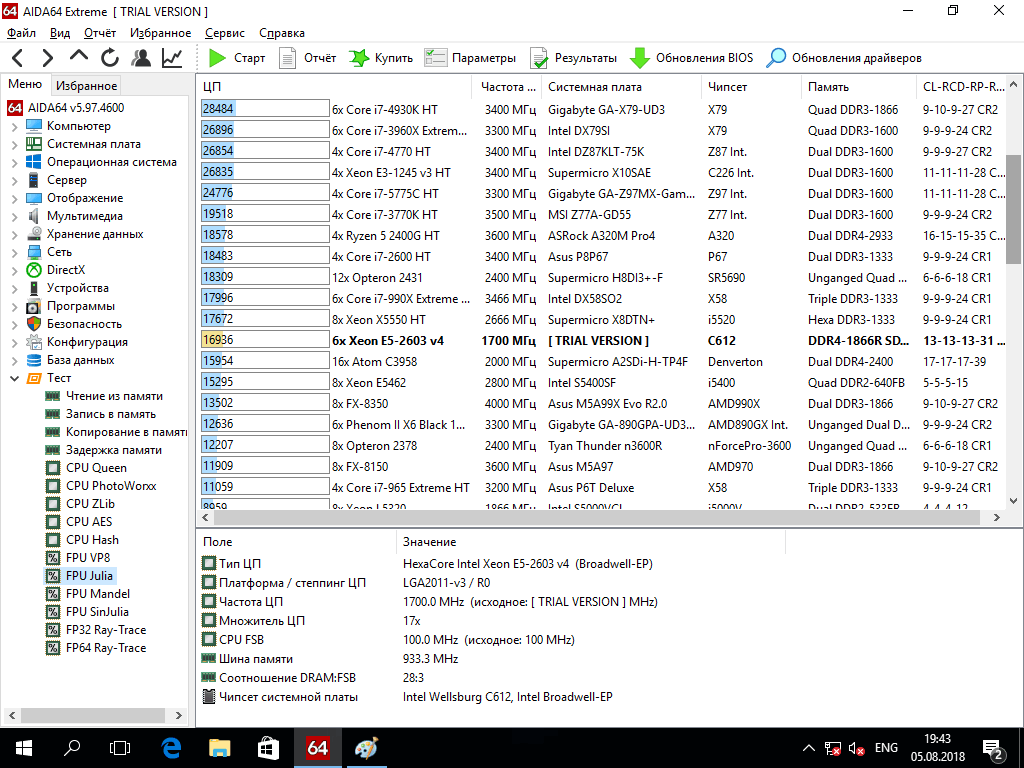Open Результаты in the toolbar
Image resolution: width=1024 pixels, height=768 pixels.
point(573,58)
